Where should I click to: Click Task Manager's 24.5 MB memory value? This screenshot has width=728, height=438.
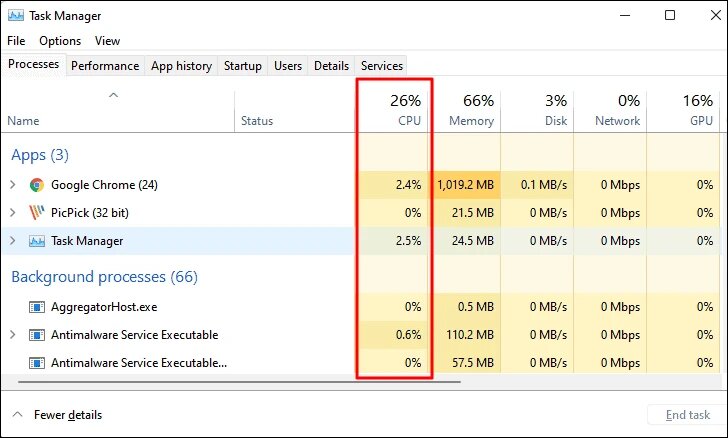pos(473,241)
